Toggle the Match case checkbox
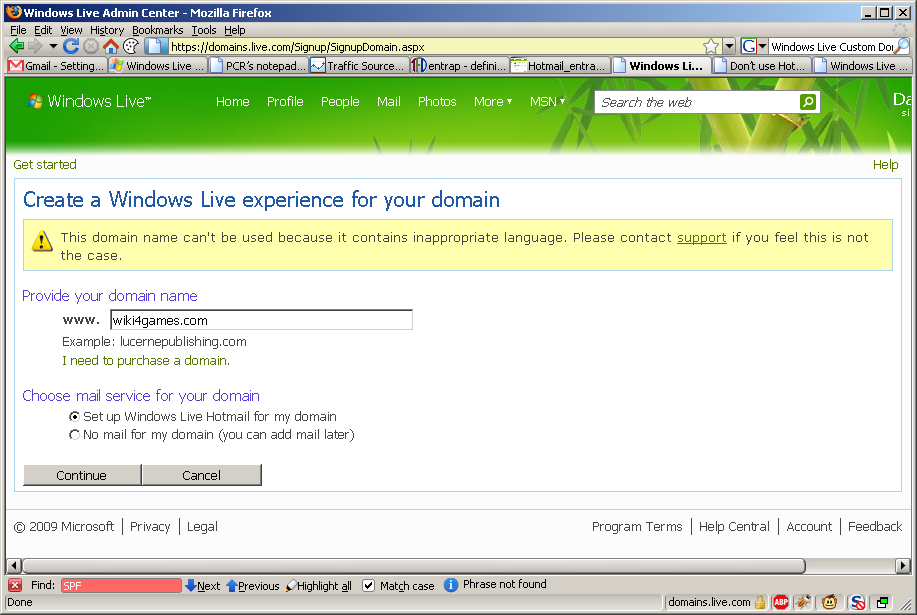 pyautogui.click(x=368, y=586)
